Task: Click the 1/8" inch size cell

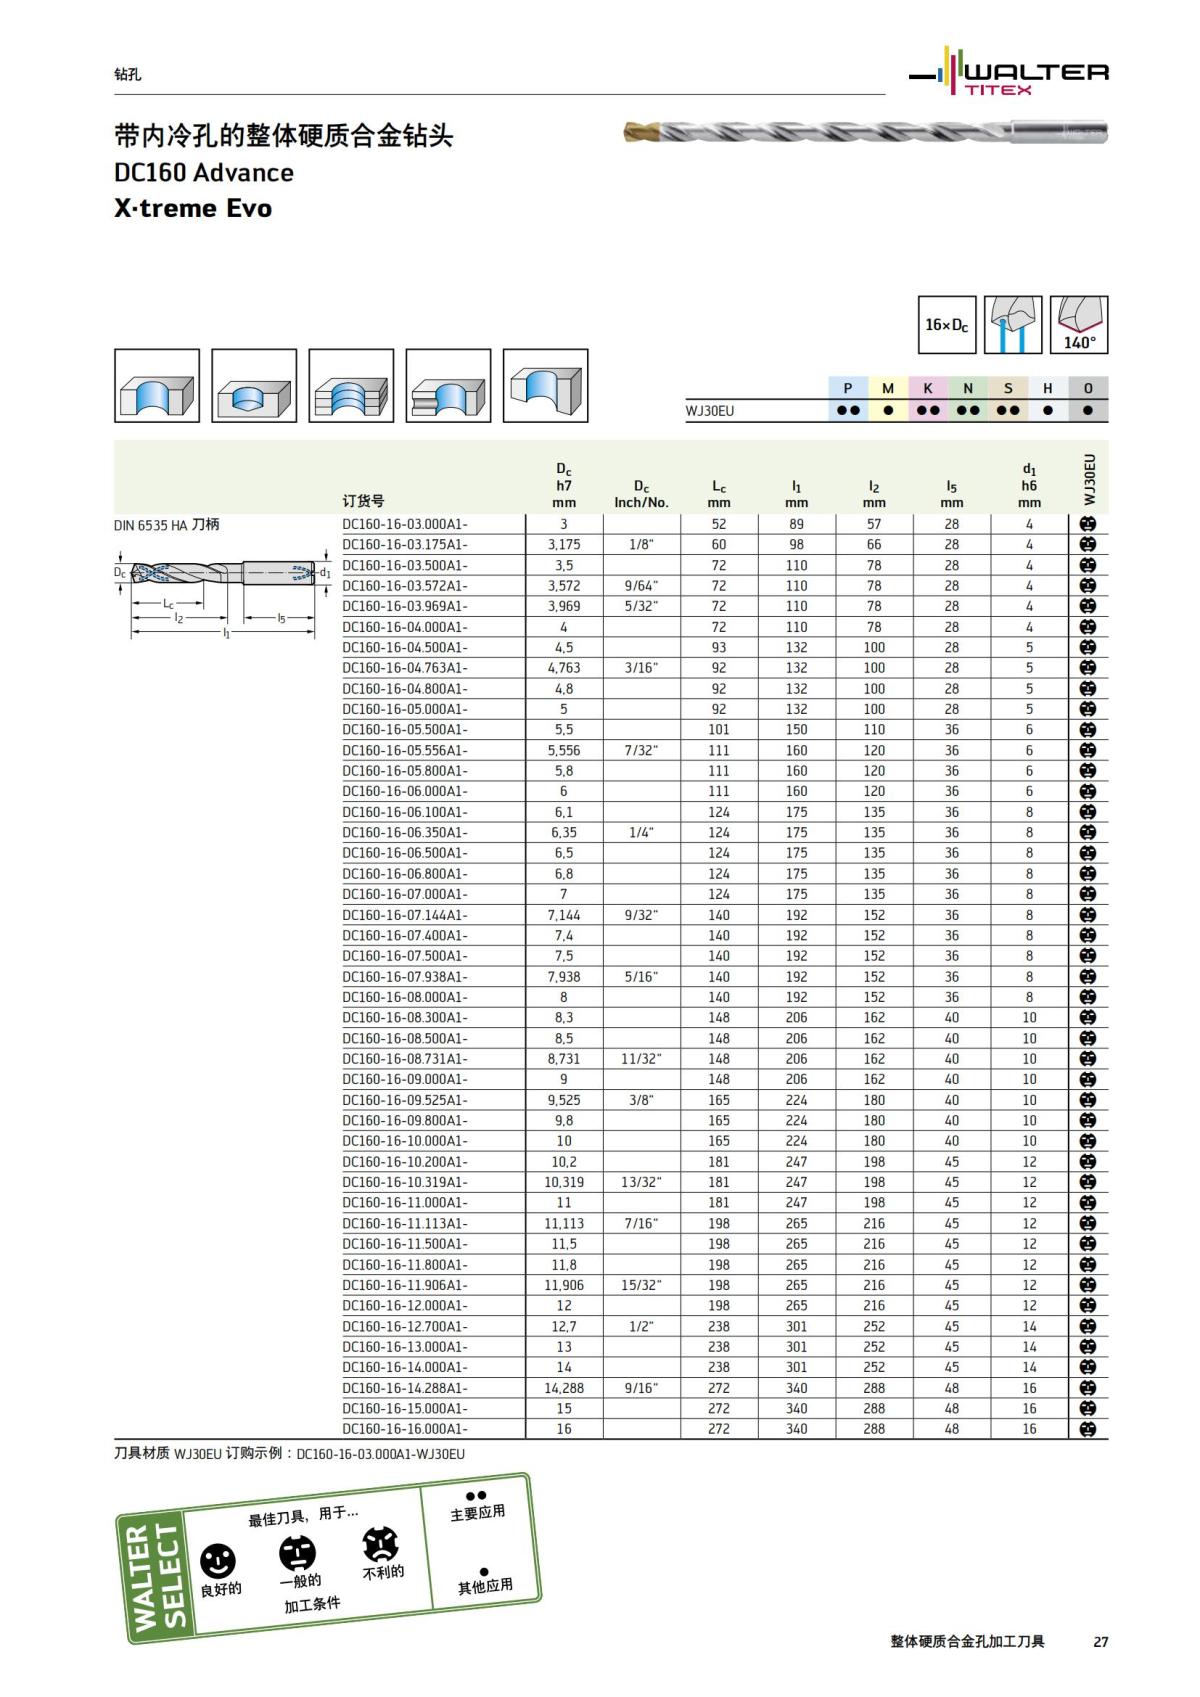Action: click(641, 545)
